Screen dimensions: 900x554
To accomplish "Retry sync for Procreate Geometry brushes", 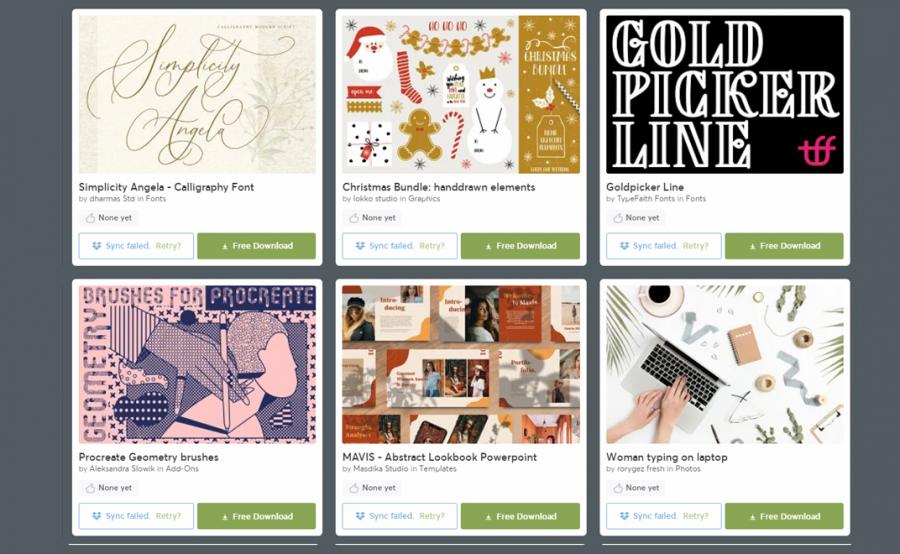I will coord(168,516).
